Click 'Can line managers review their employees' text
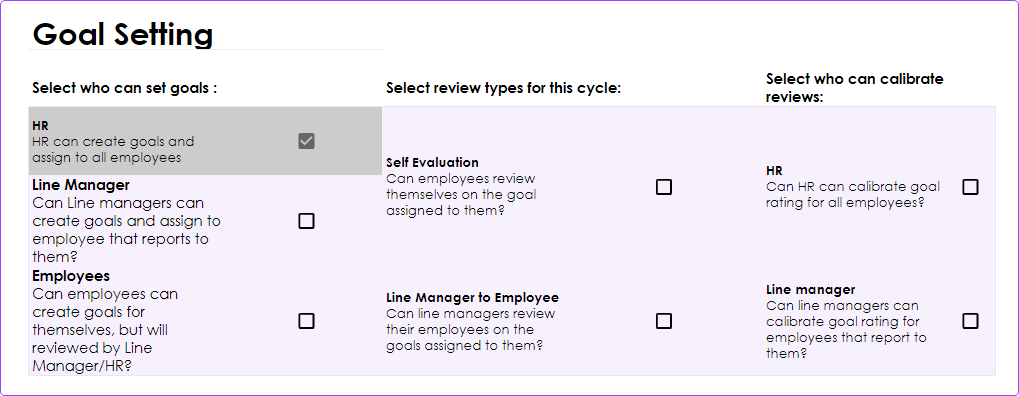 click(x=471, y=330)
